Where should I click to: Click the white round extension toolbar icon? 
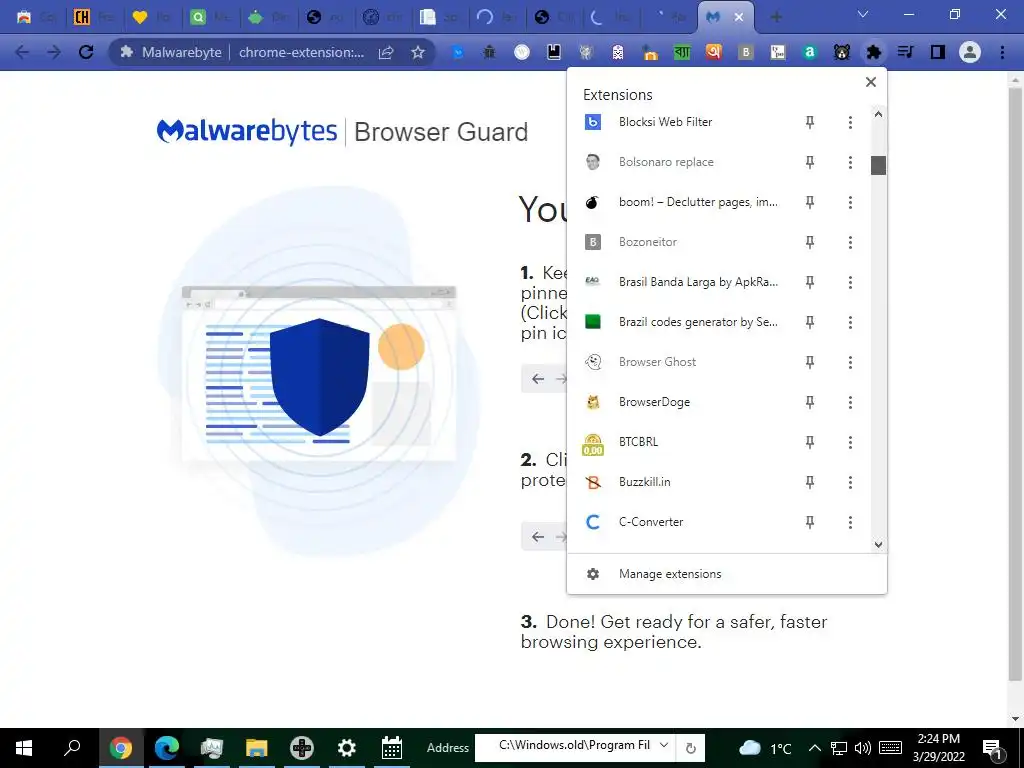(x=521, y=52)
